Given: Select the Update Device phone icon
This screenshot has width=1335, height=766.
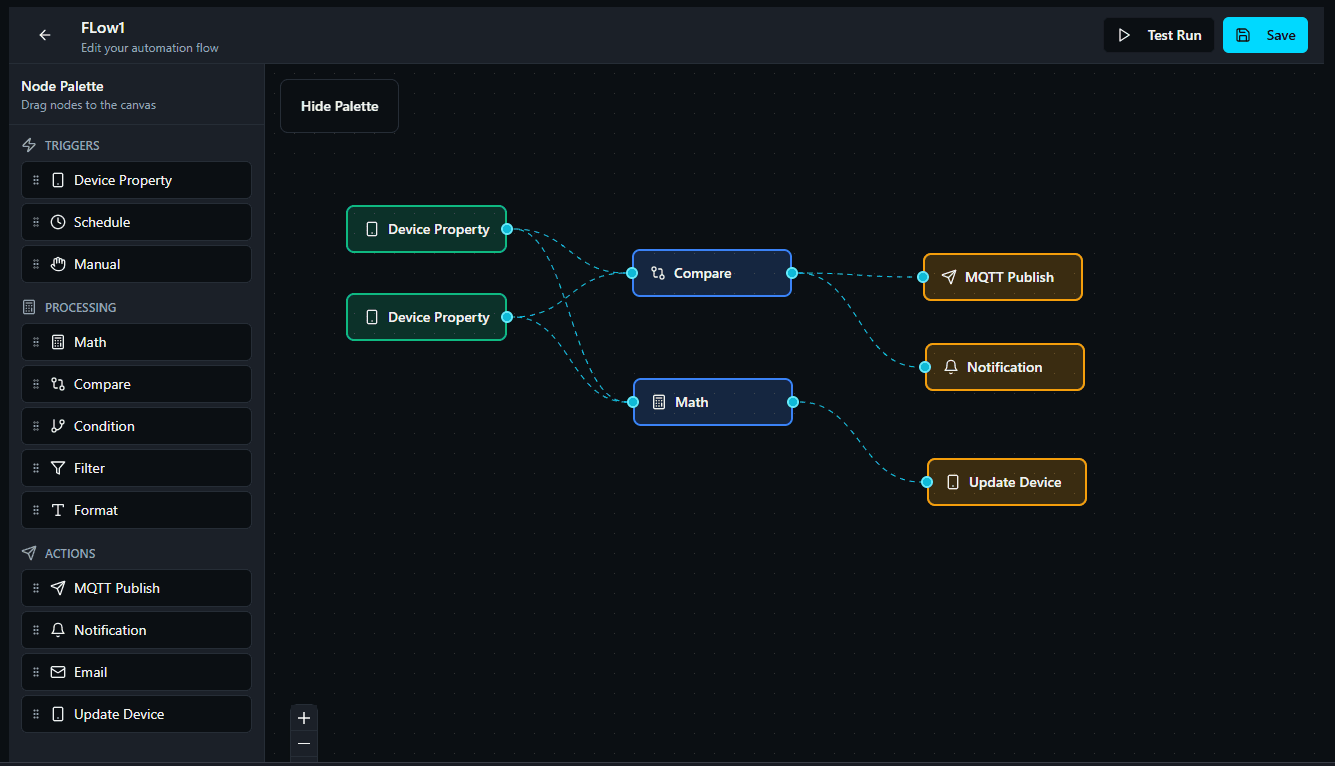Looking at the screenshot, I should point(57,713).
